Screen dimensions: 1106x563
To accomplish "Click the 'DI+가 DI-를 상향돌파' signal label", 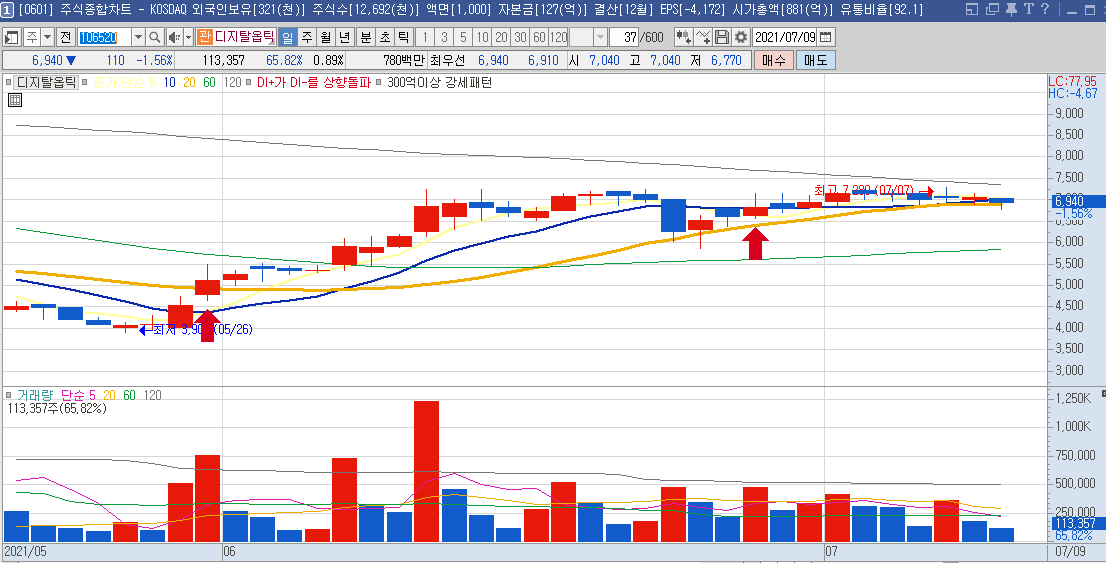I will [313, 83].
